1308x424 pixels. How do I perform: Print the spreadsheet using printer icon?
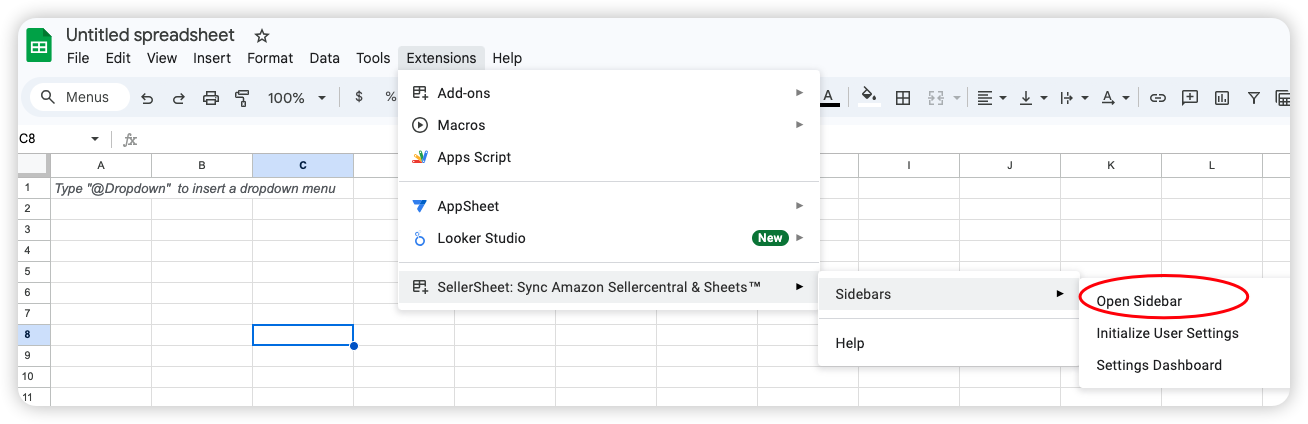[210, 98]
